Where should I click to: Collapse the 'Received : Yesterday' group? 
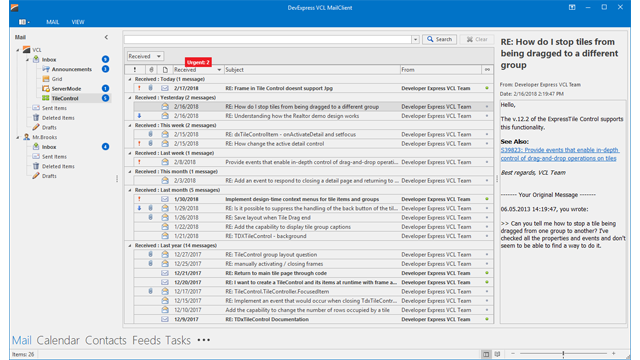coord(130,98)
